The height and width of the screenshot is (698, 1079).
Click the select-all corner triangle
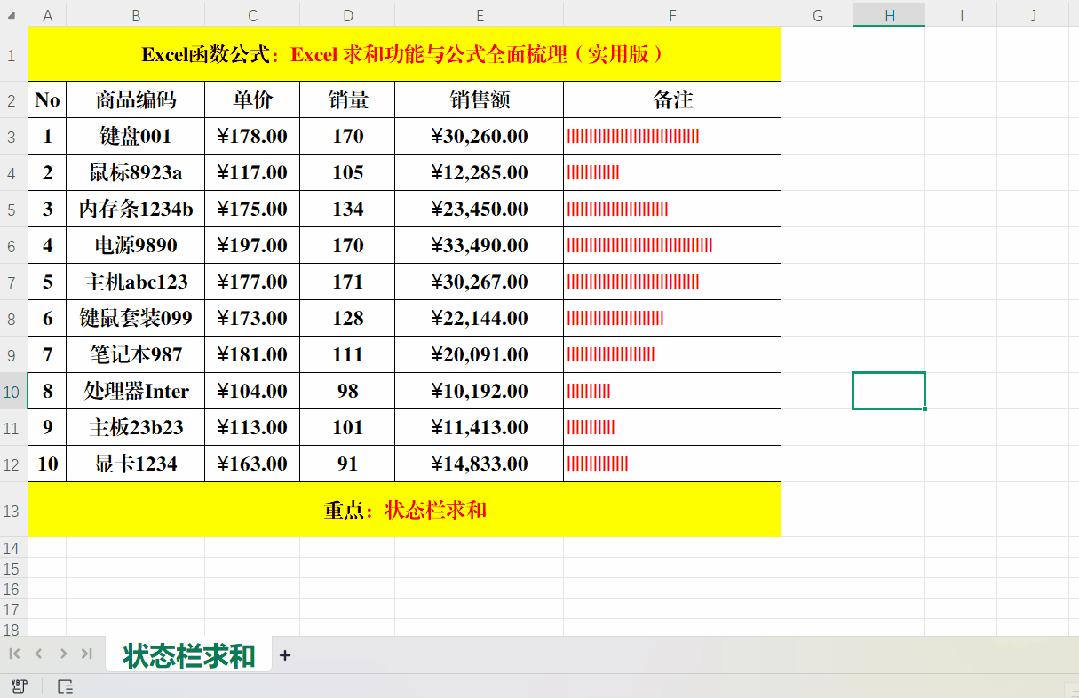(x=11, y=15)
